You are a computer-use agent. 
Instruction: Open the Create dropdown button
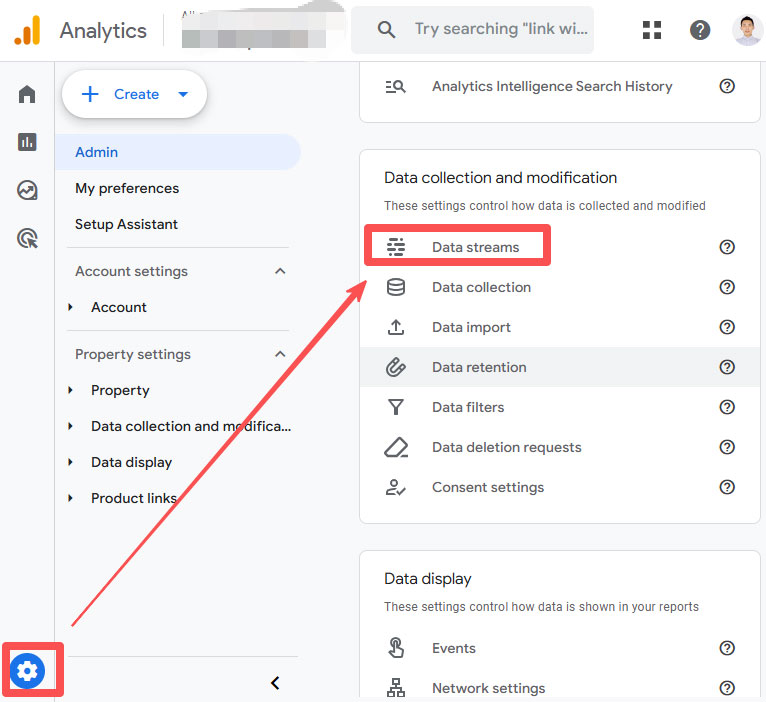(135, 94)
